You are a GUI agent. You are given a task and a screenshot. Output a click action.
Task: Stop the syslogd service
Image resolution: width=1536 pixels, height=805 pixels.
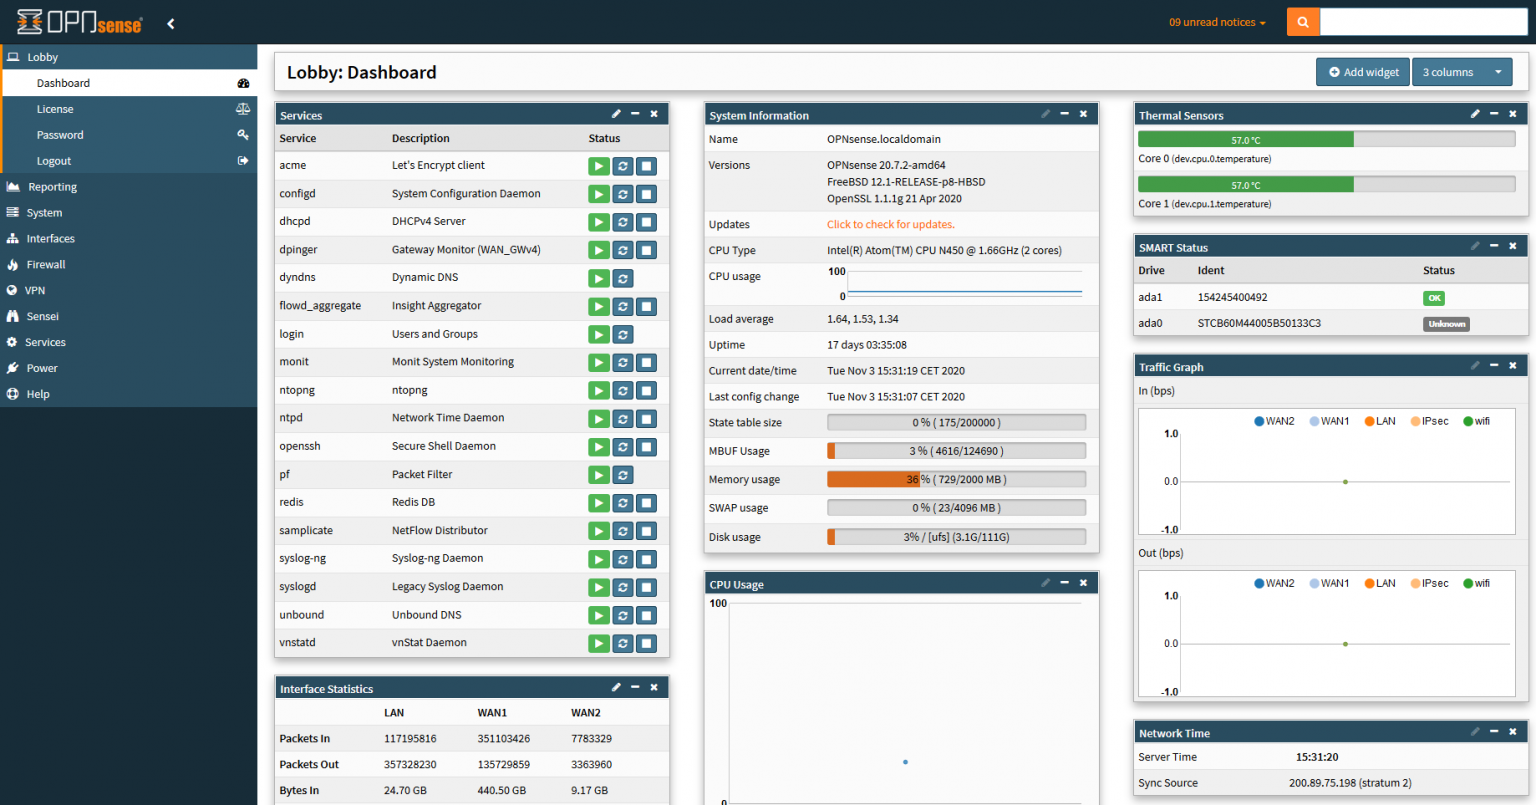(x=647, y=587)
